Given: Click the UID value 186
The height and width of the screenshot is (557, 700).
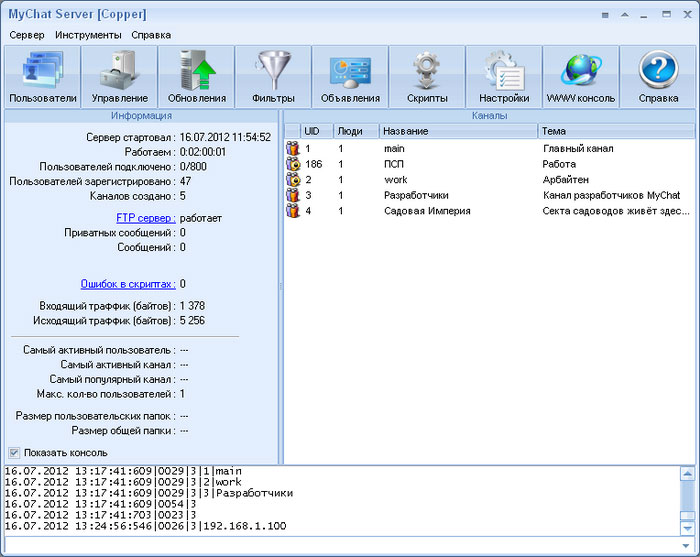Looking at the screenshot, I should click(313, 164).
